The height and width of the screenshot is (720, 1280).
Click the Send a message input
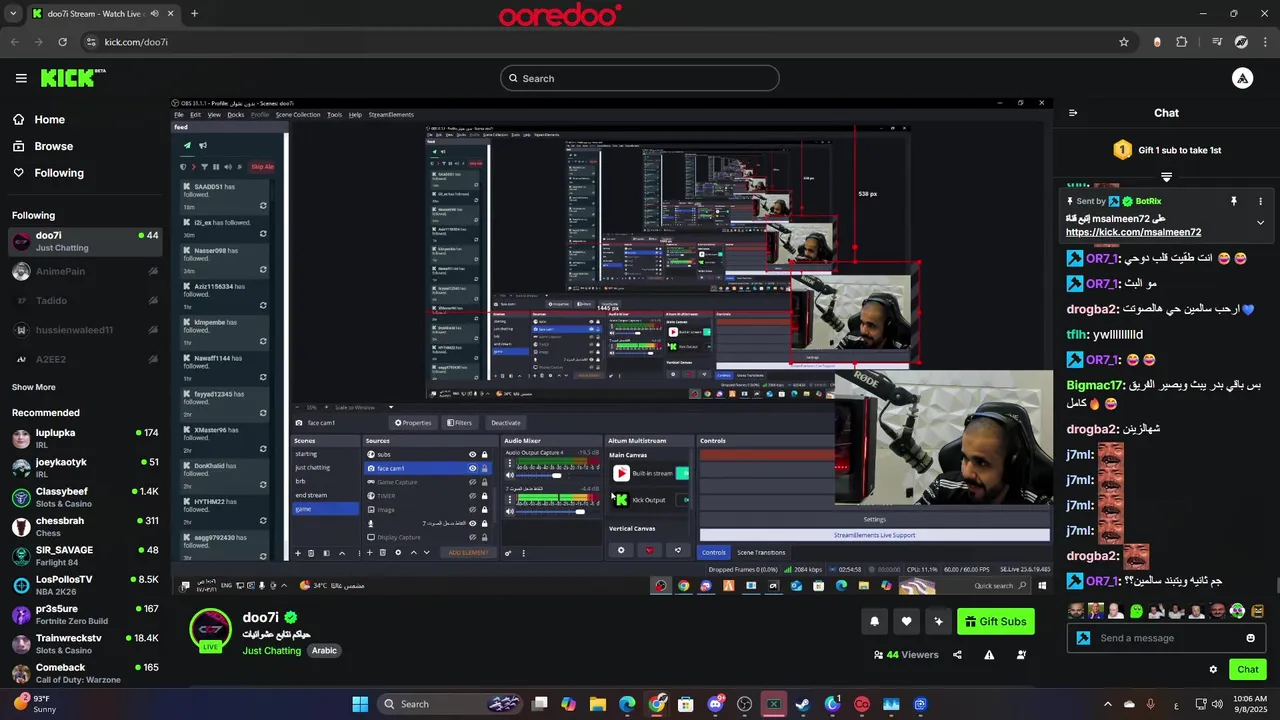(1166, 638)
